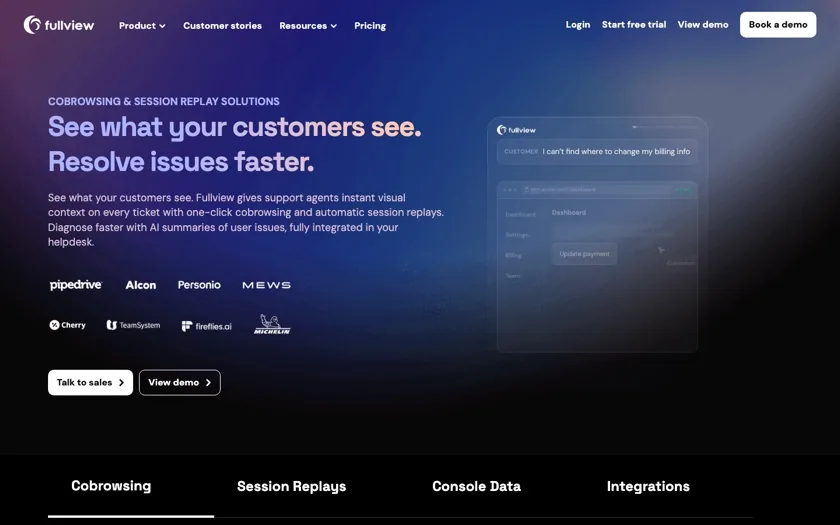Click 'COBROWSING & SESSION REPLAY SOLUTIONS' text
The height and width of the screenshot is (525, 840).
tap(164, 101)
